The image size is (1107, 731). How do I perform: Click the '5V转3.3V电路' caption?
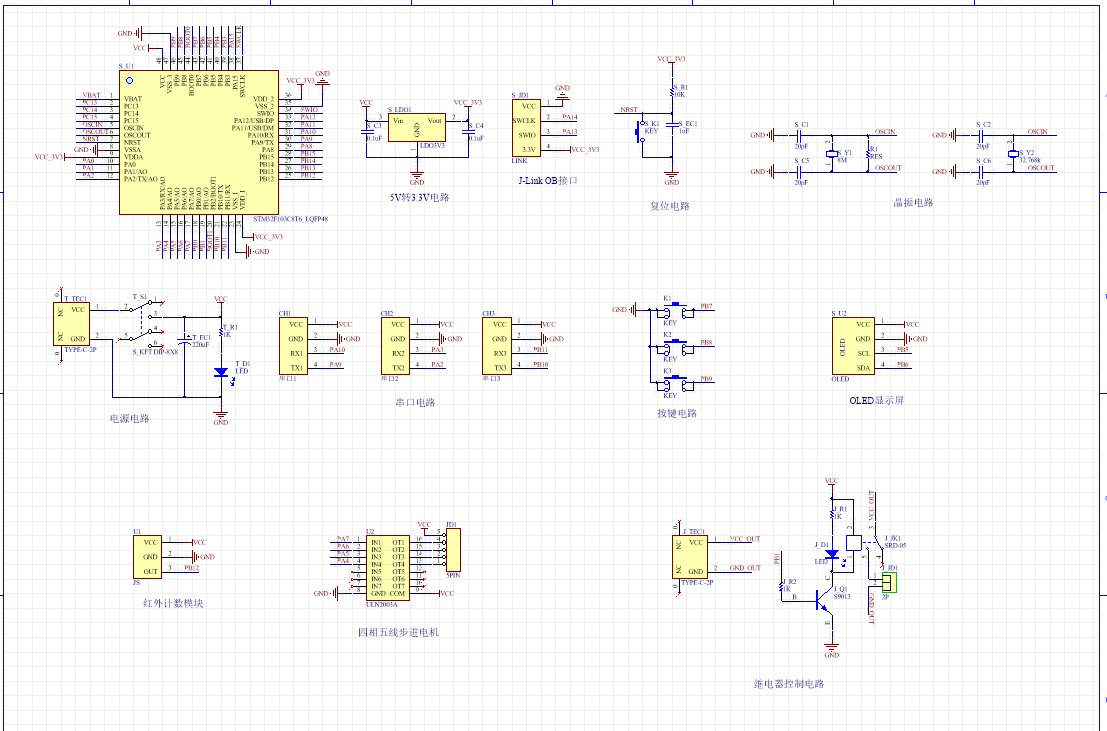coord(419,197)
